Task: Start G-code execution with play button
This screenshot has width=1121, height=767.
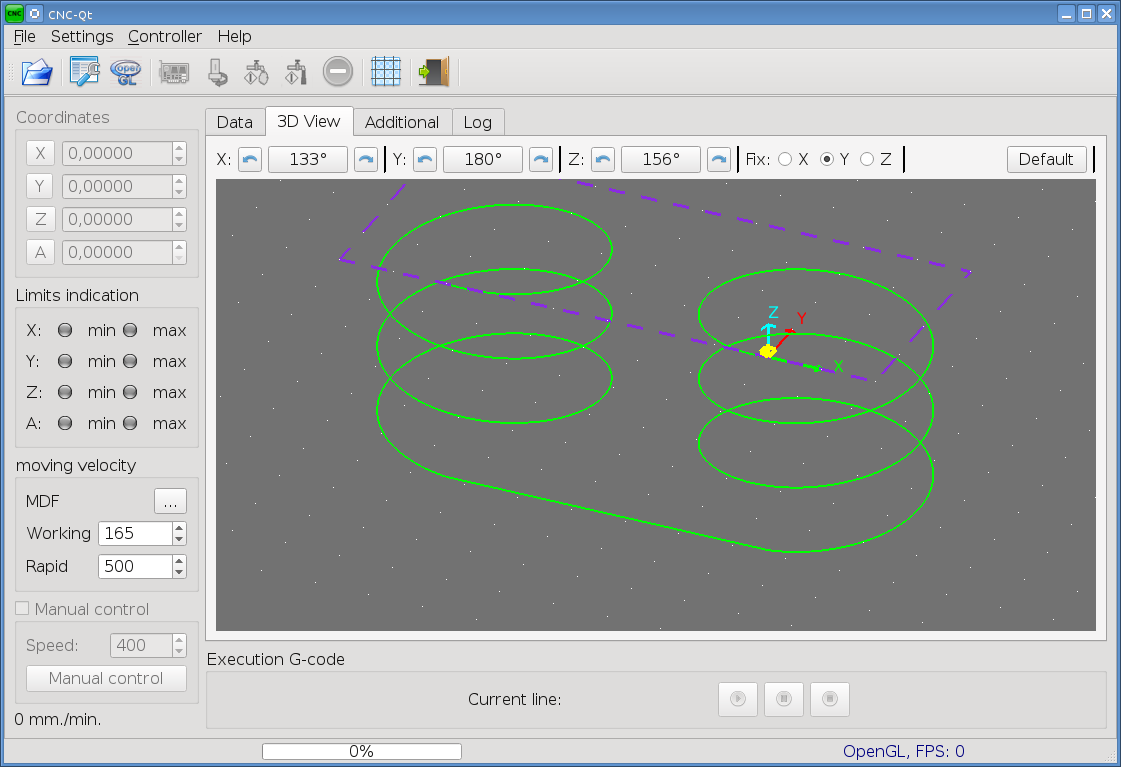Action: tap(738, 698)
